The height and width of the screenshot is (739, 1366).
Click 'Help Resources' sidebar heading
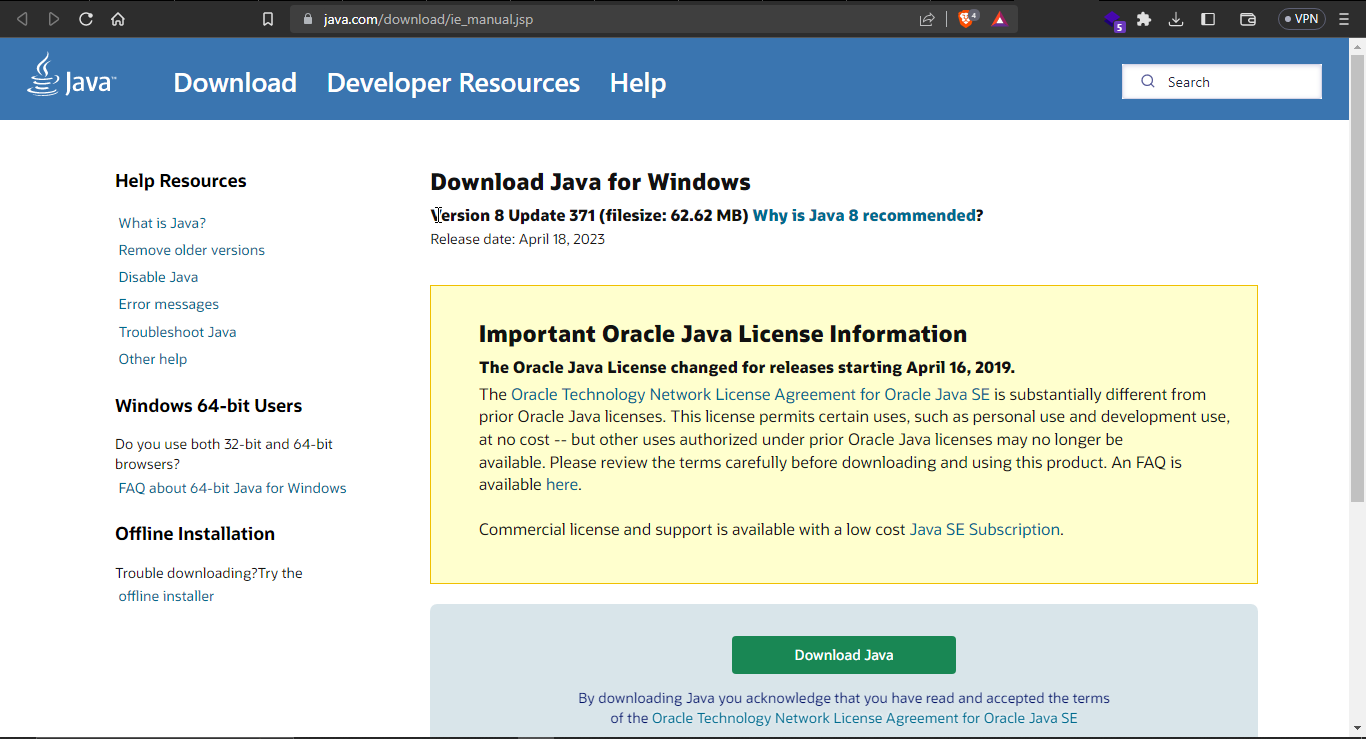pos(180,181)
